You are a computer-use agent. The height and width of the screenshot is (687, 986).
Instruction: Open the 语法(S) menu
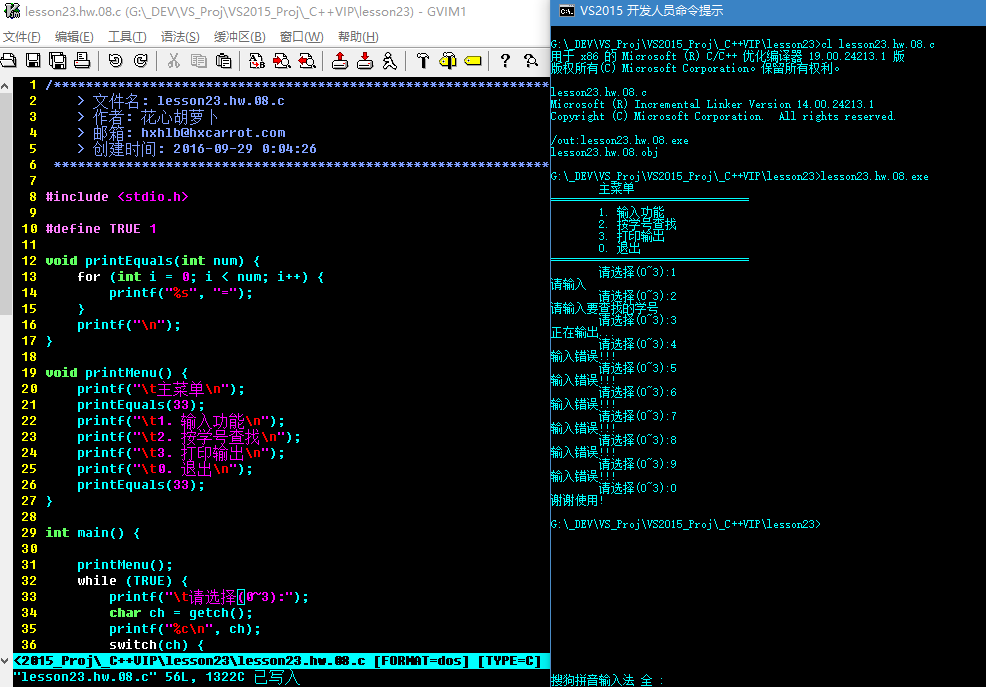180,37
